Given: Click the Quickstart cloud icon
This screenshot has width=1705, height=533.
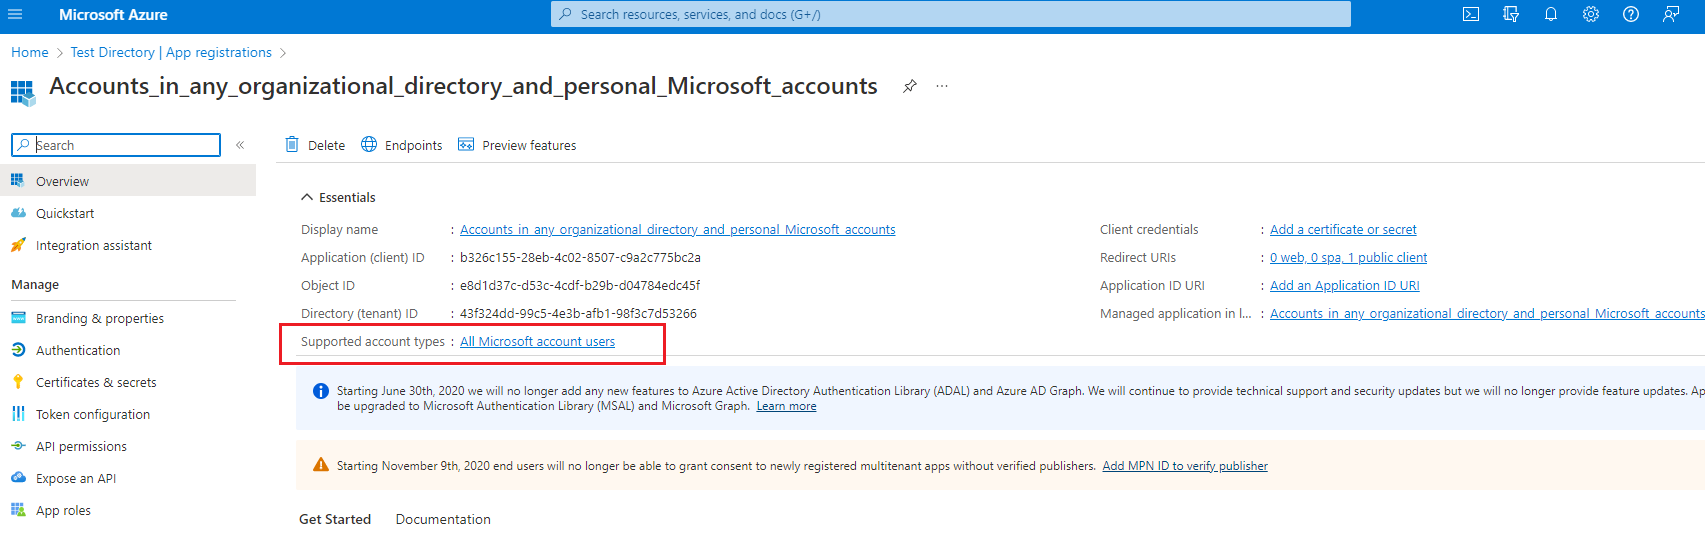Looking at the screenshot, I should pyautogui.click(x=18, y=212).
